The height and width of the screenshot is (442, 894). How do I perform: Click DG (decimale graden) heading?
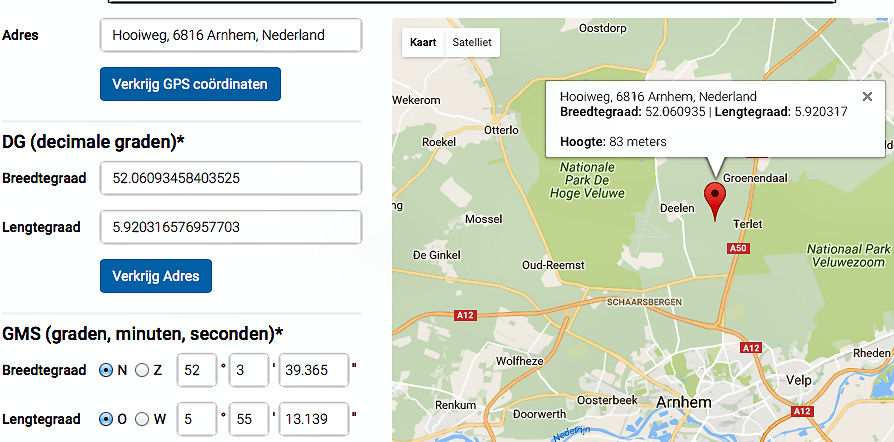pos(94,141)
